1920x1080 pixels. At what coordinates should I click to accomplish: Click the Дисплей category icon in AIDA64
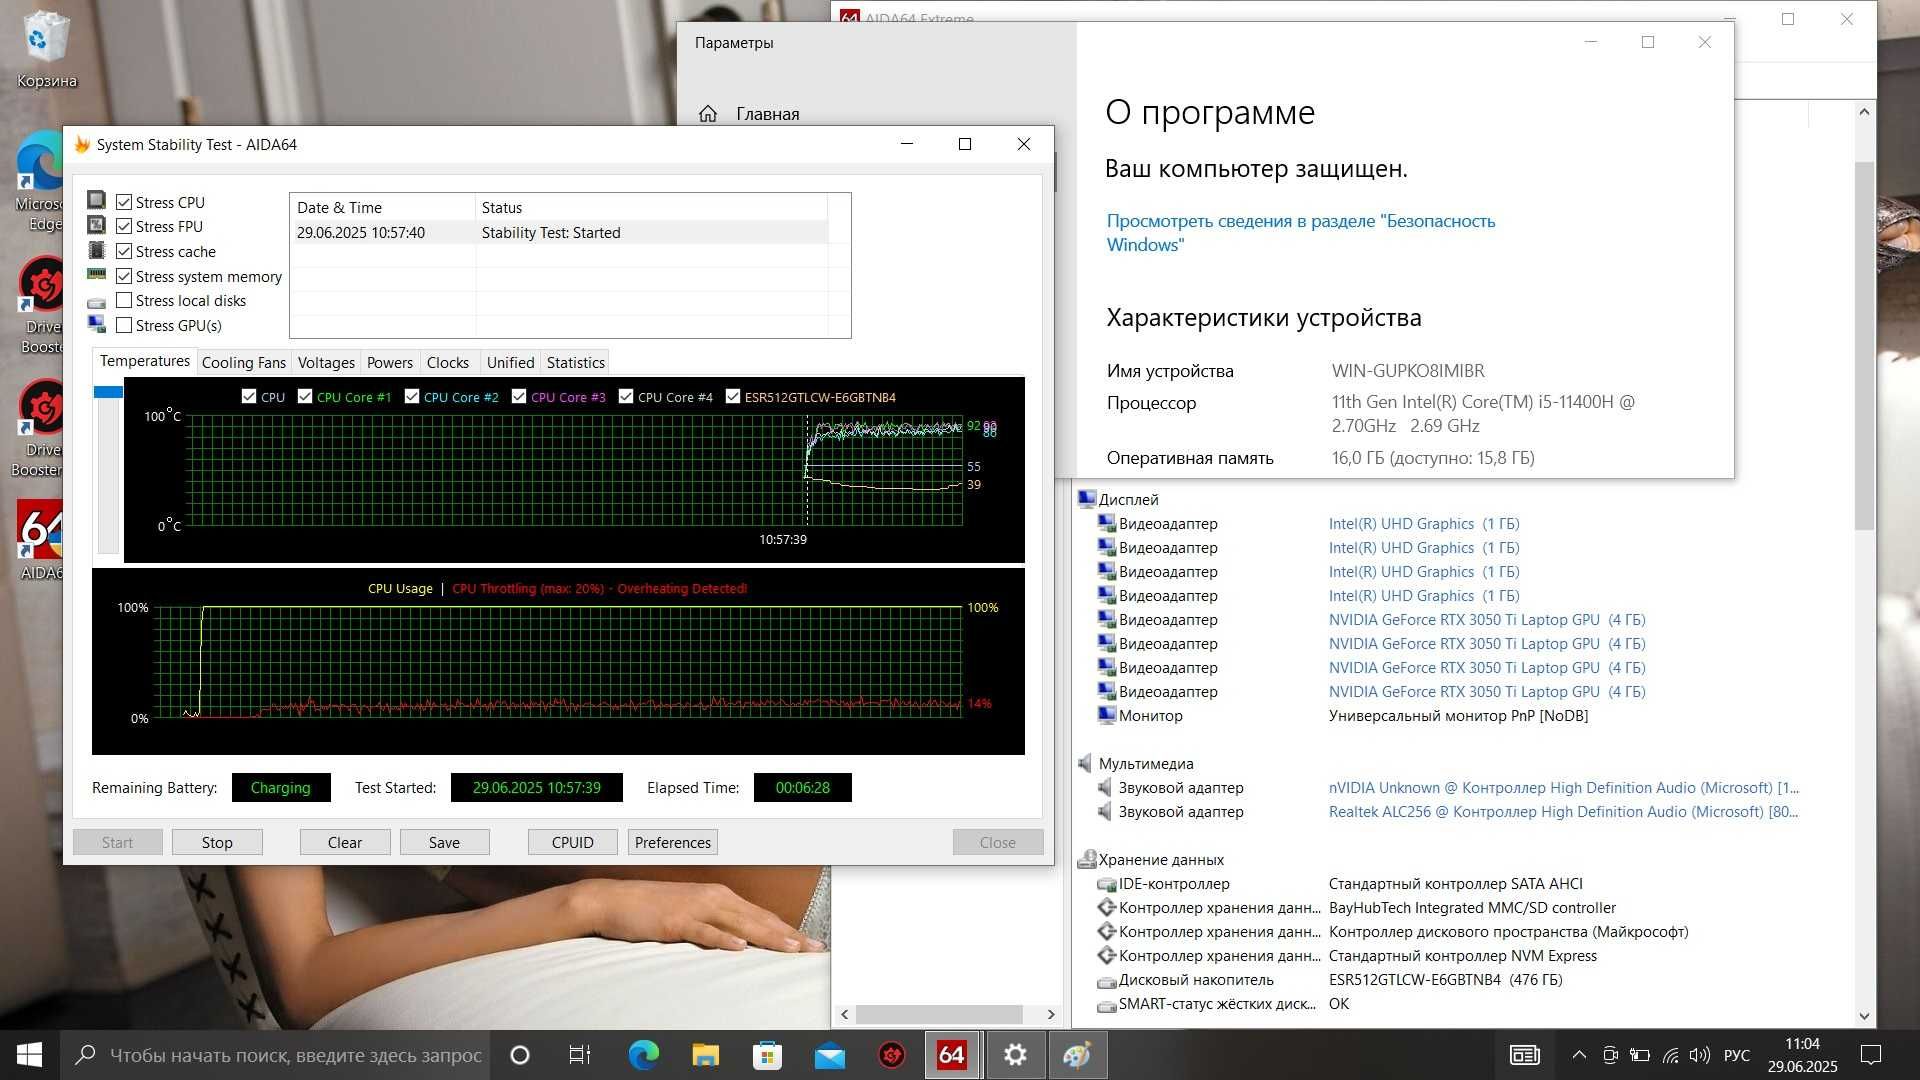tap(1086, 499)
